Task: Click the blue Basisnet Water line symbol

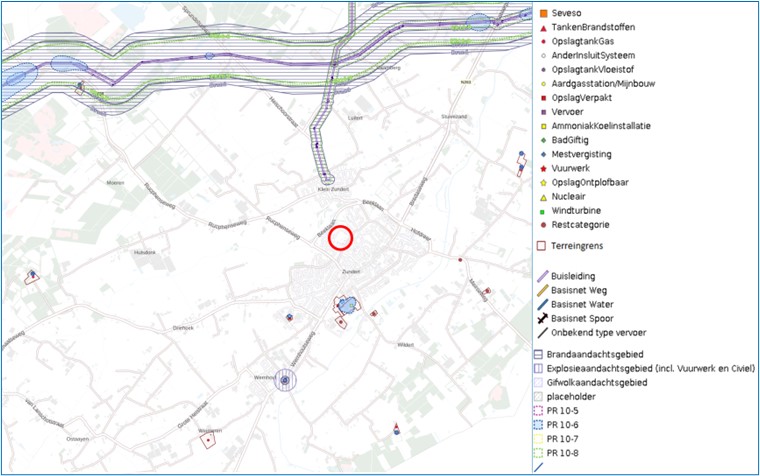Action: tap(543, 304)
